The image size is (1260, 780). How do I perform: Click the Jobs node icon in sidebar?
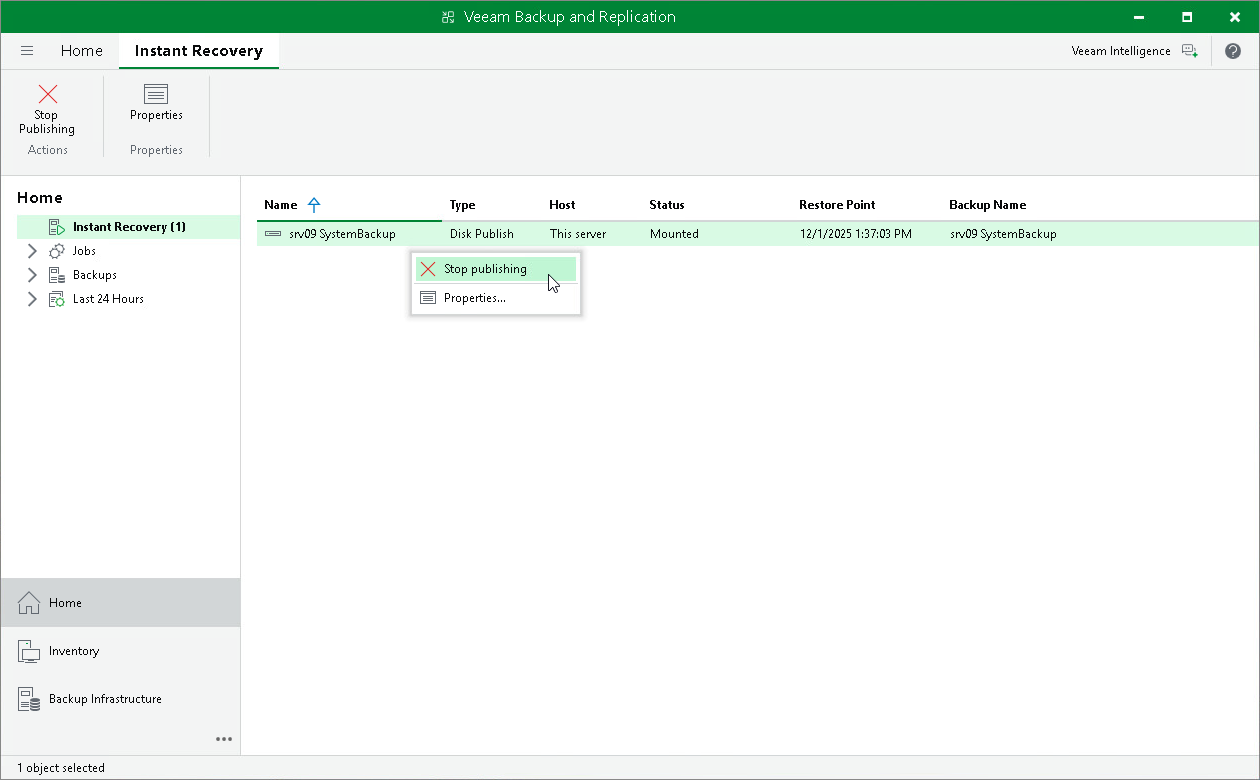point(55,250)
